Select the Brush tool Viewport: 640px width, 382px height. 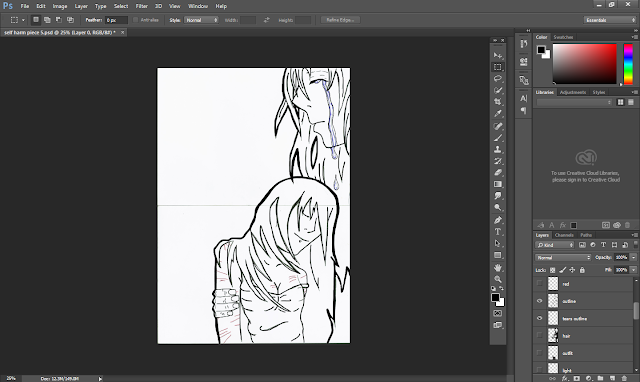(x=498, y=138)
